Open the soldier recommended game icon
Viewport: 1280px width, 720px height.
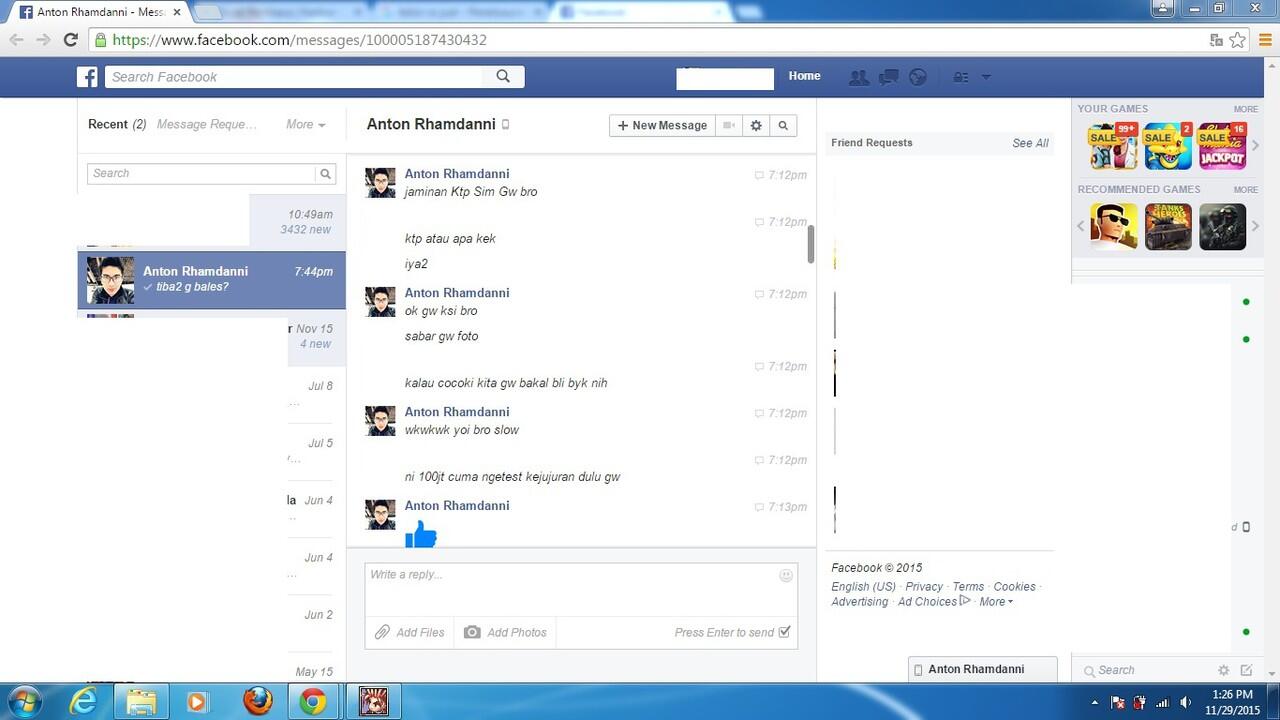(1222, 227)
